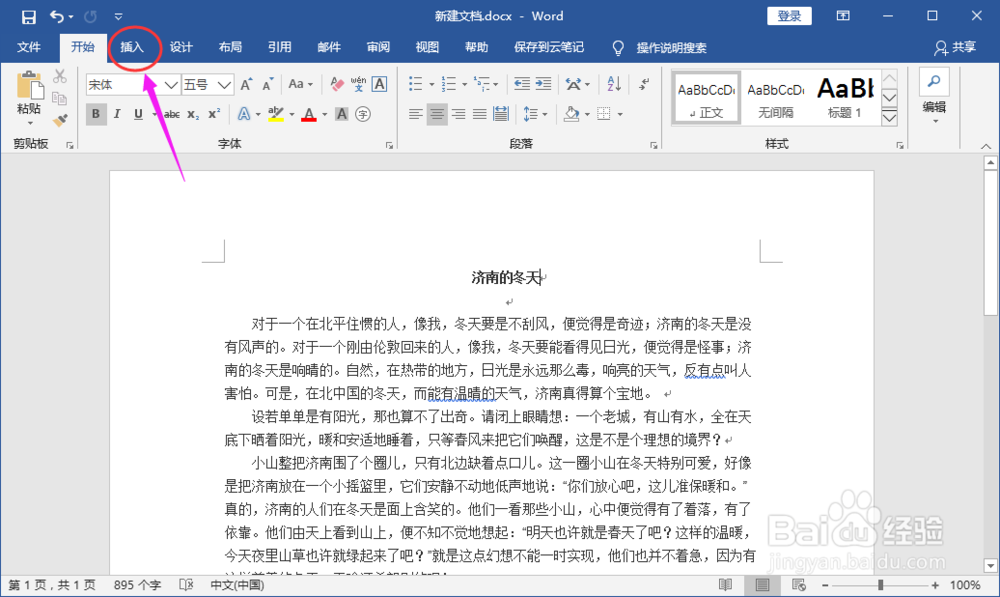This screenshot has height=597, width=1000.
Task: Click the Justify alignment icon
Action: [x=480, y=114]
